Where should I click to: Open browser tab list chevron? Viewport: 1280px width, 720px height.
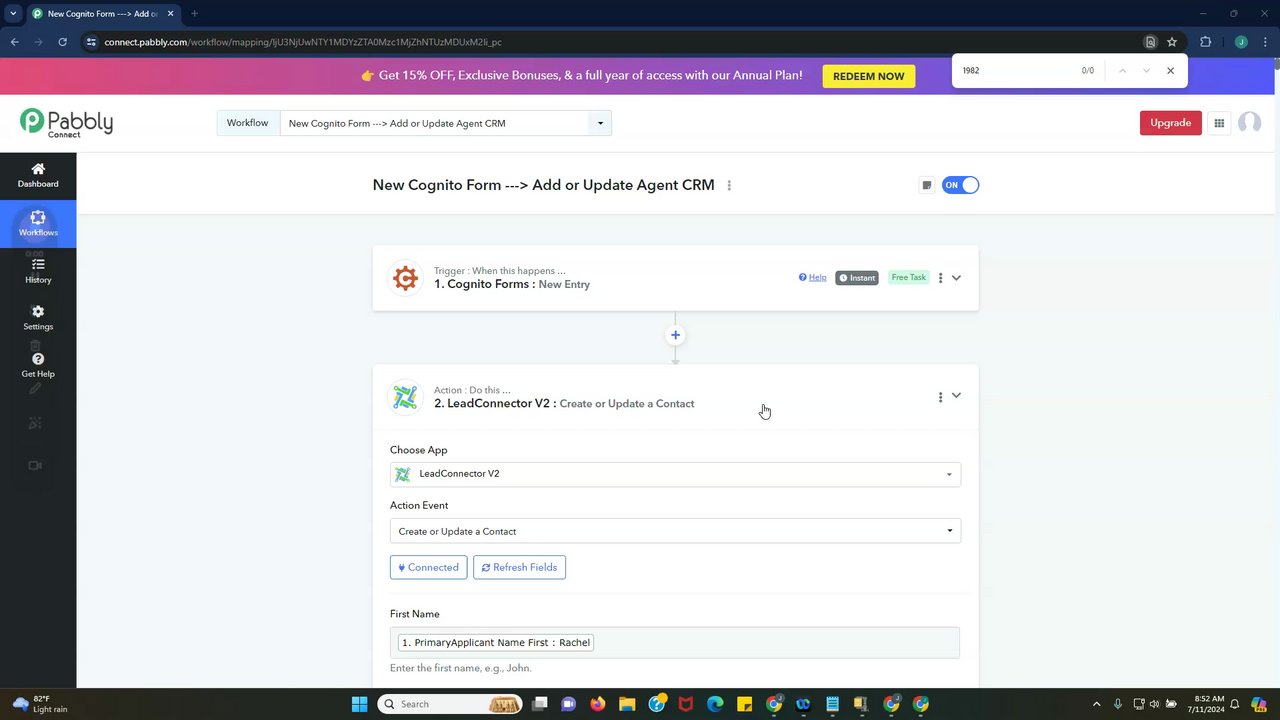13,14
